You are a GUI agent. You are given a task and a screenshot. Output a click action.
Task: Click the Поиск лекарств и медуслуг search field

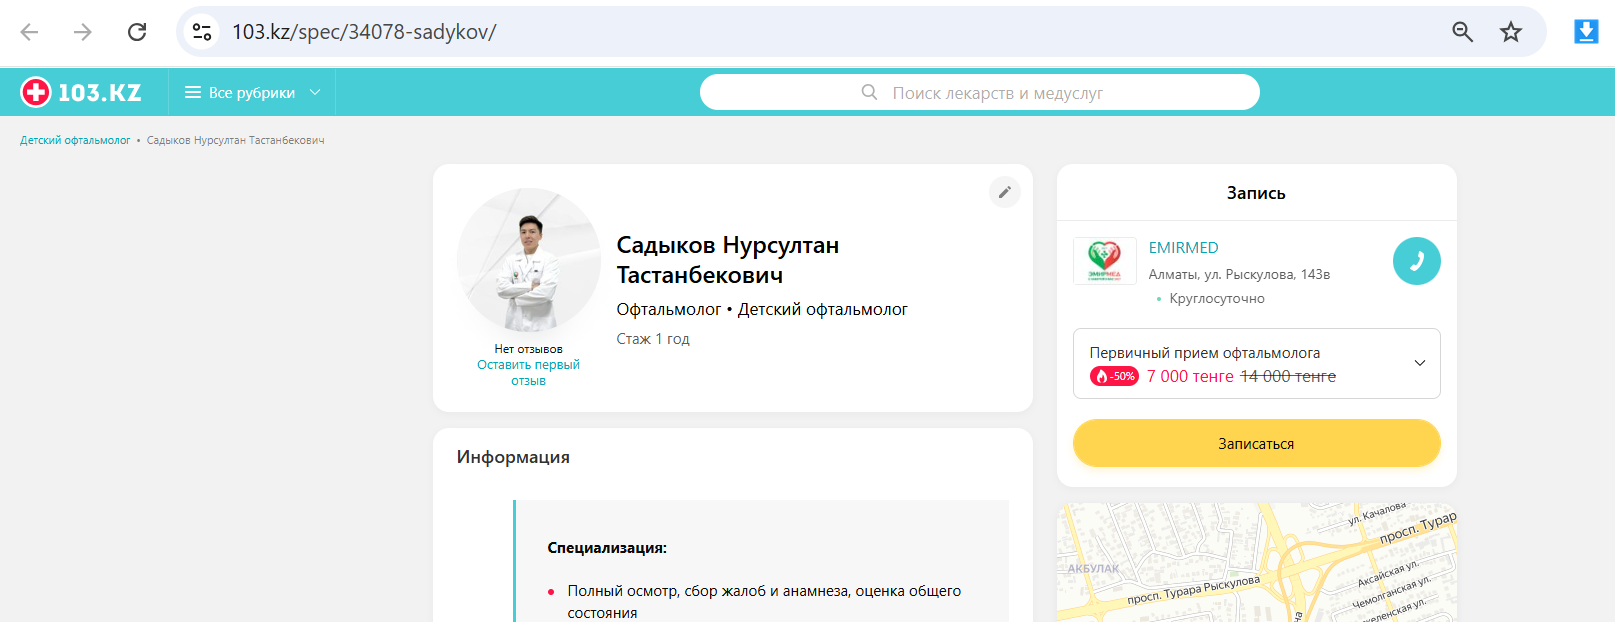[980, 93]
